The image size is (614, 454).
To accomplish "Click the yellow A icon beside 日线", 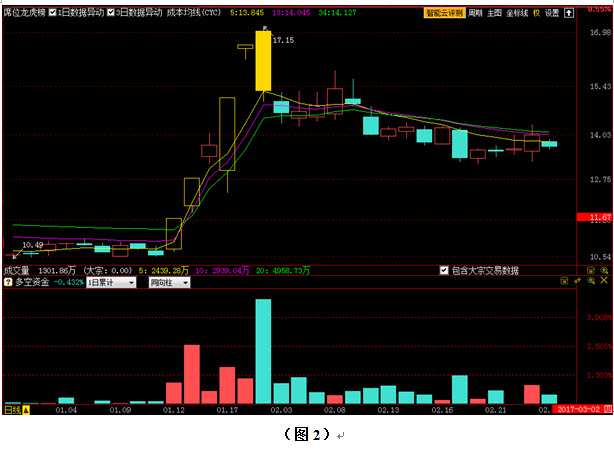I will tap(27, 410).
